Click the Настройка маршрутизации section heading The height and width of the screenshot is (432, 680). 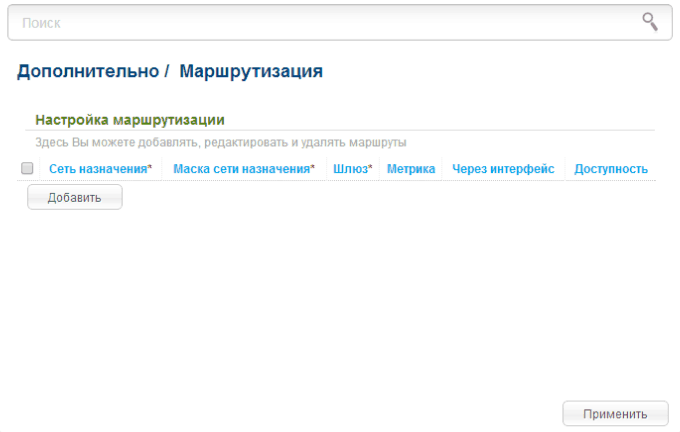pyautogui.click(x=129, y=120)
